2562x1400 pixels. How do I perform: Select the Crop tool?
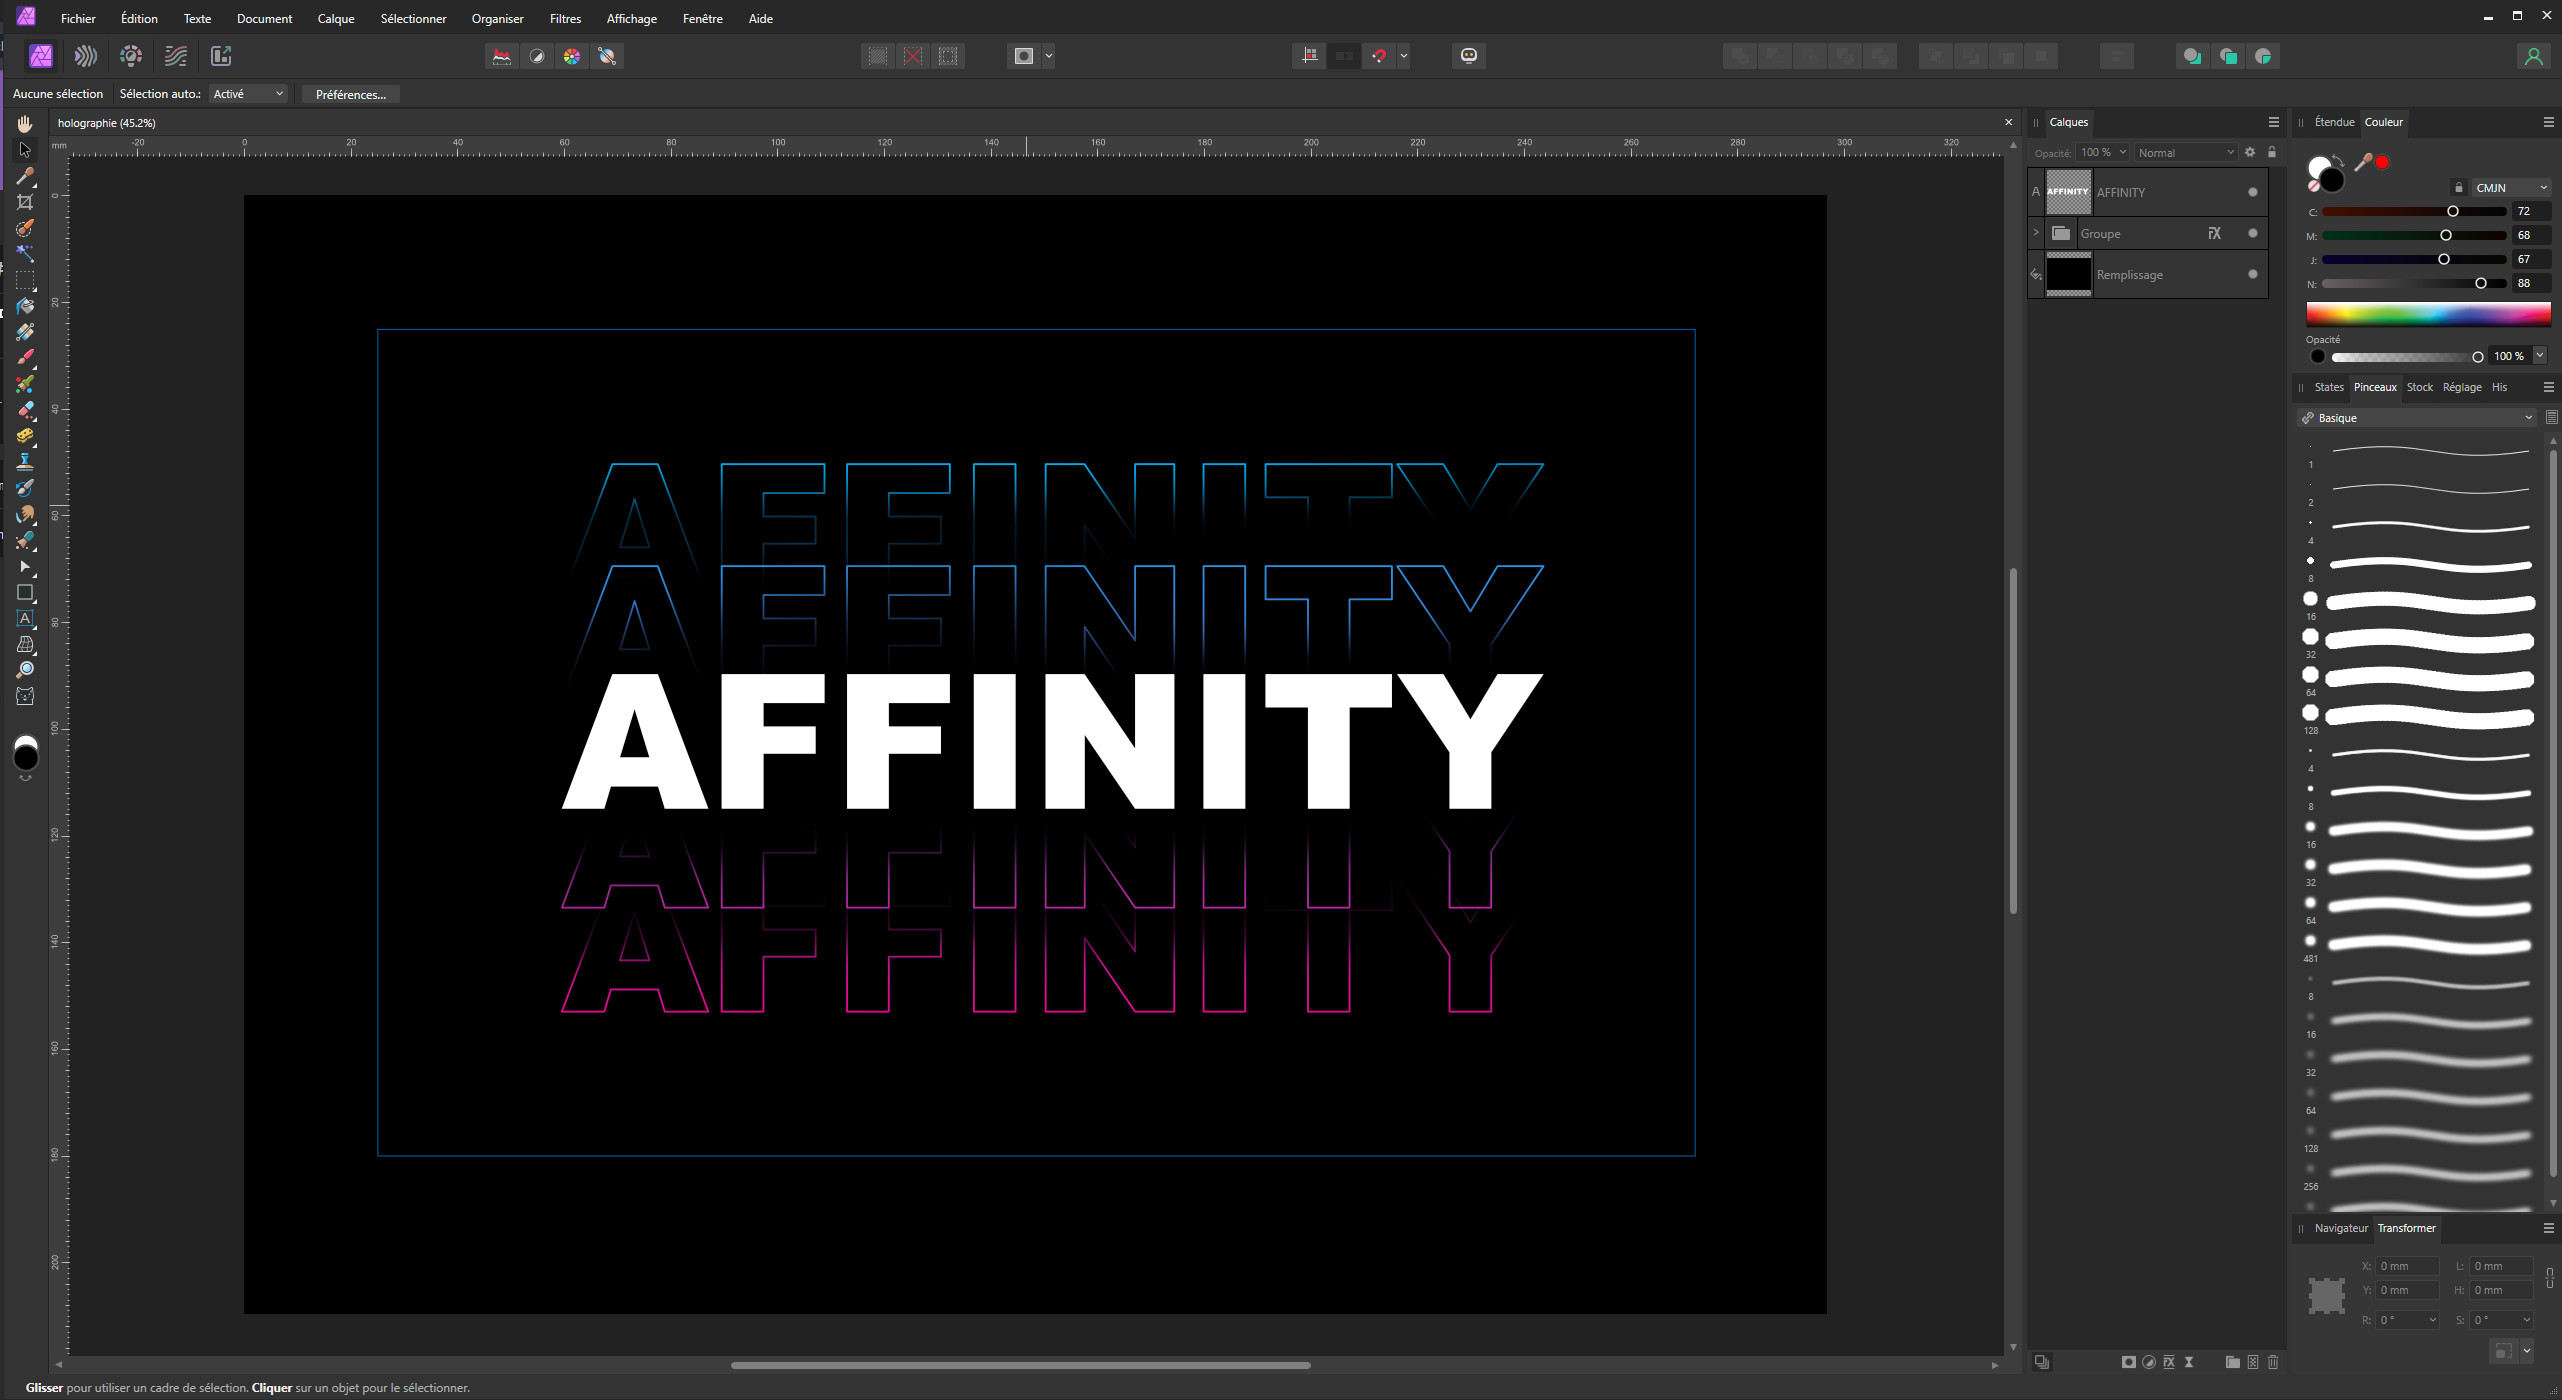pyautogui.click(x=25, y=202)
